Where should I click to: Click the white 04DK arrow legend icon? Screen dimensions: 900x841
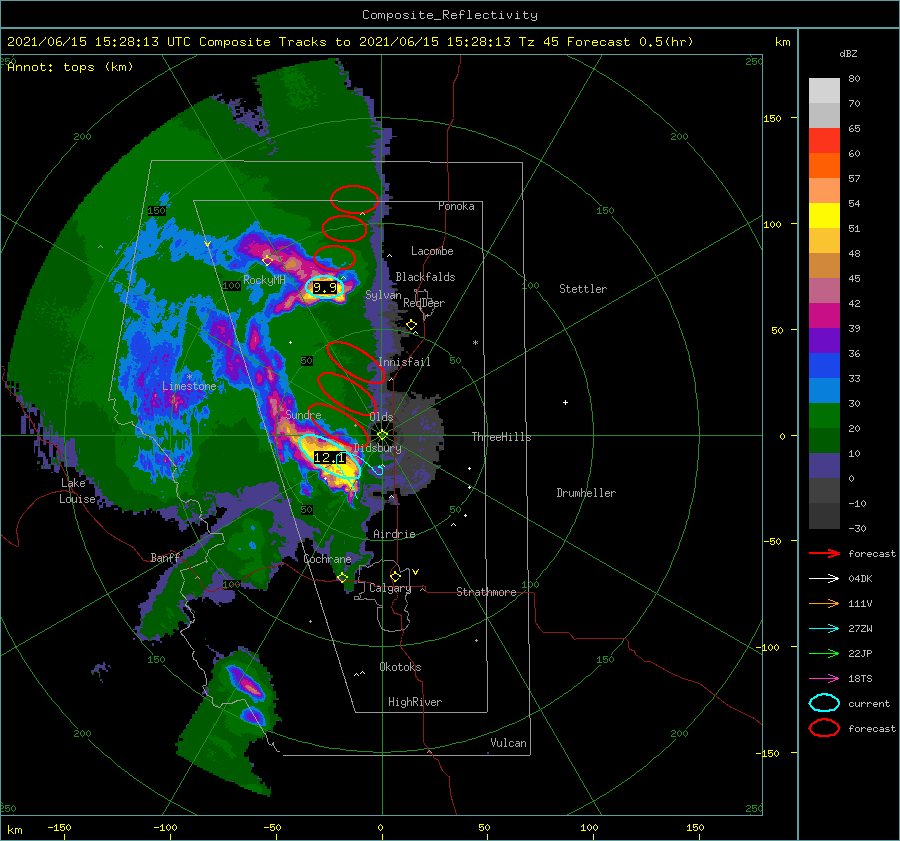click(x=824, y=579)
